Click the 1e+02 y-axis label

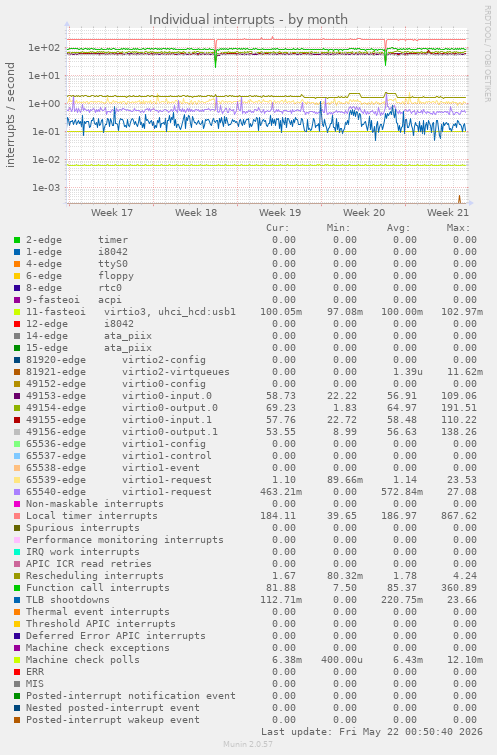(x=44, y=48)
